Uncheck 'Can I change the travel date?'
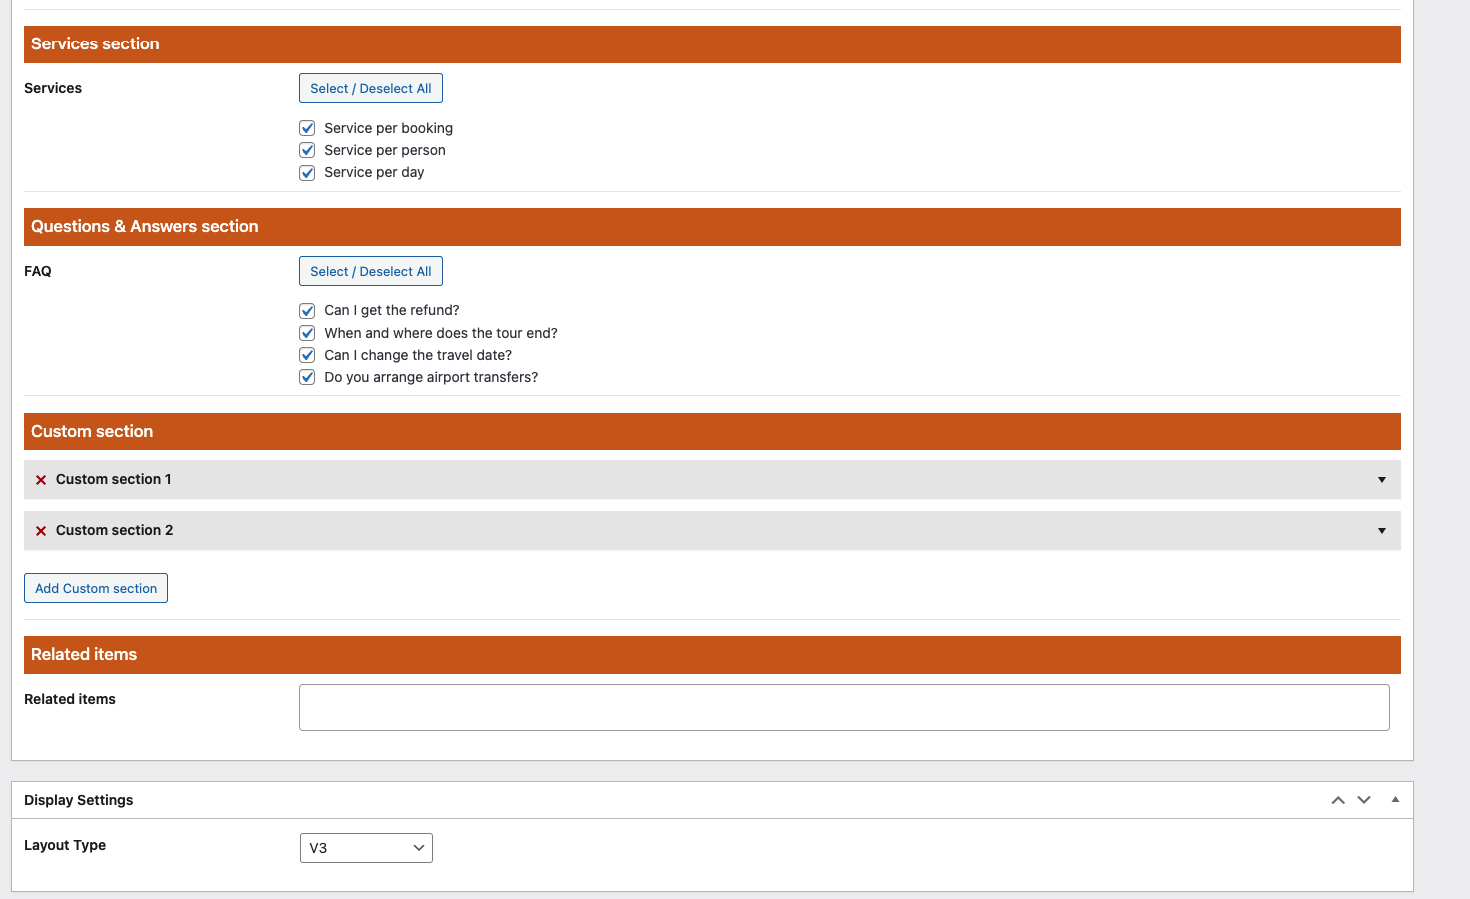 307,355
